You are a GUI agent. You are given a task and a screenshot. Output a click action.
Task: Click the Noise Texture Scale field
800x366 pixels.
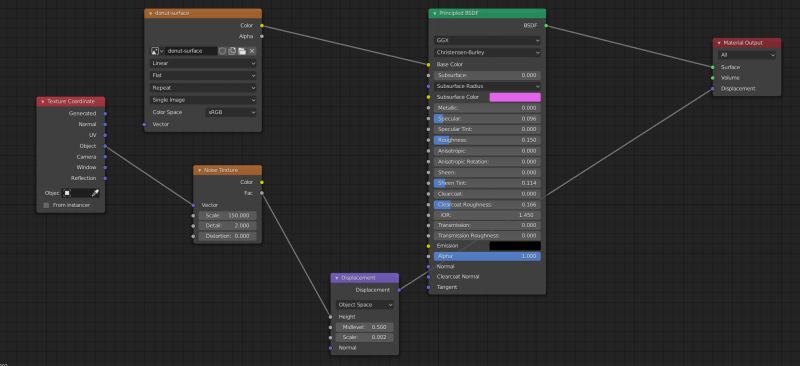coord(228,215)
